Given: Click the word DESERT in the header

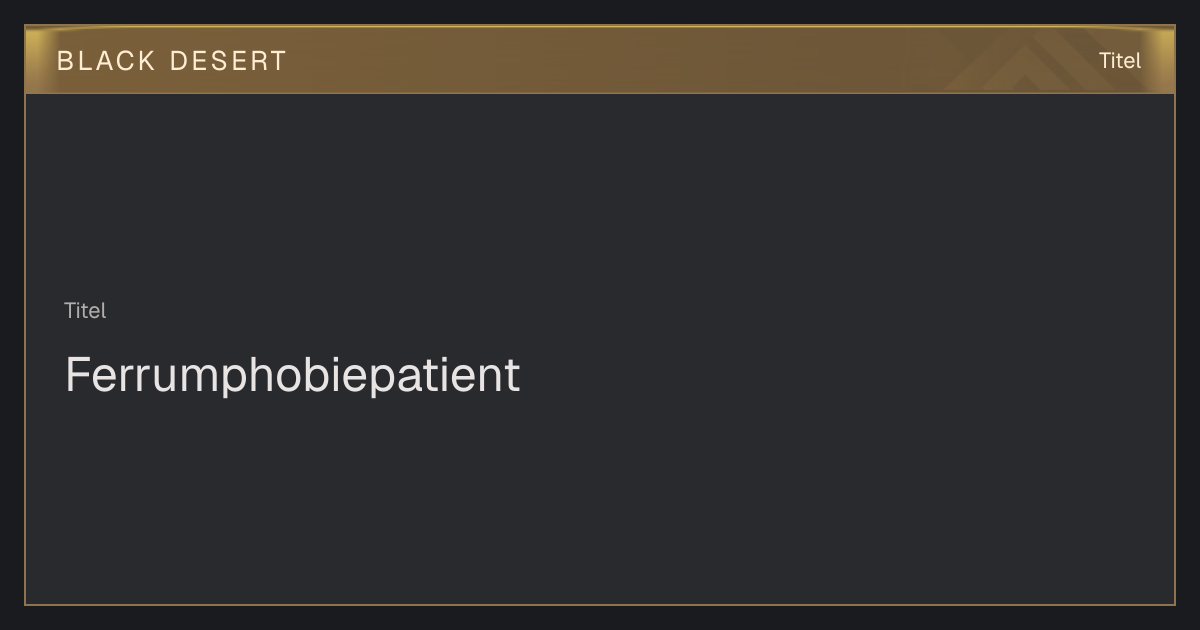Looking at the screenshot, I should (228, 61).
